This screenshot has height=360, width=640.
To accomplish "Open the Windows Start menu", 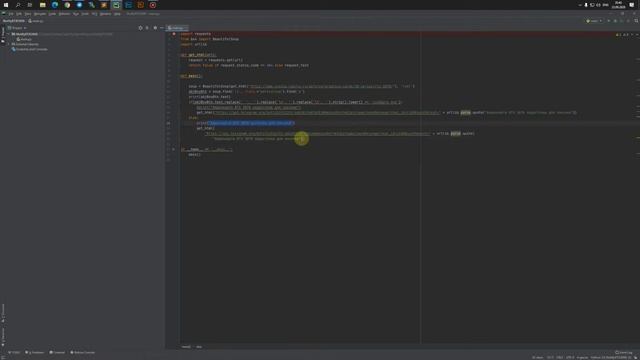I will pos(6,5).
